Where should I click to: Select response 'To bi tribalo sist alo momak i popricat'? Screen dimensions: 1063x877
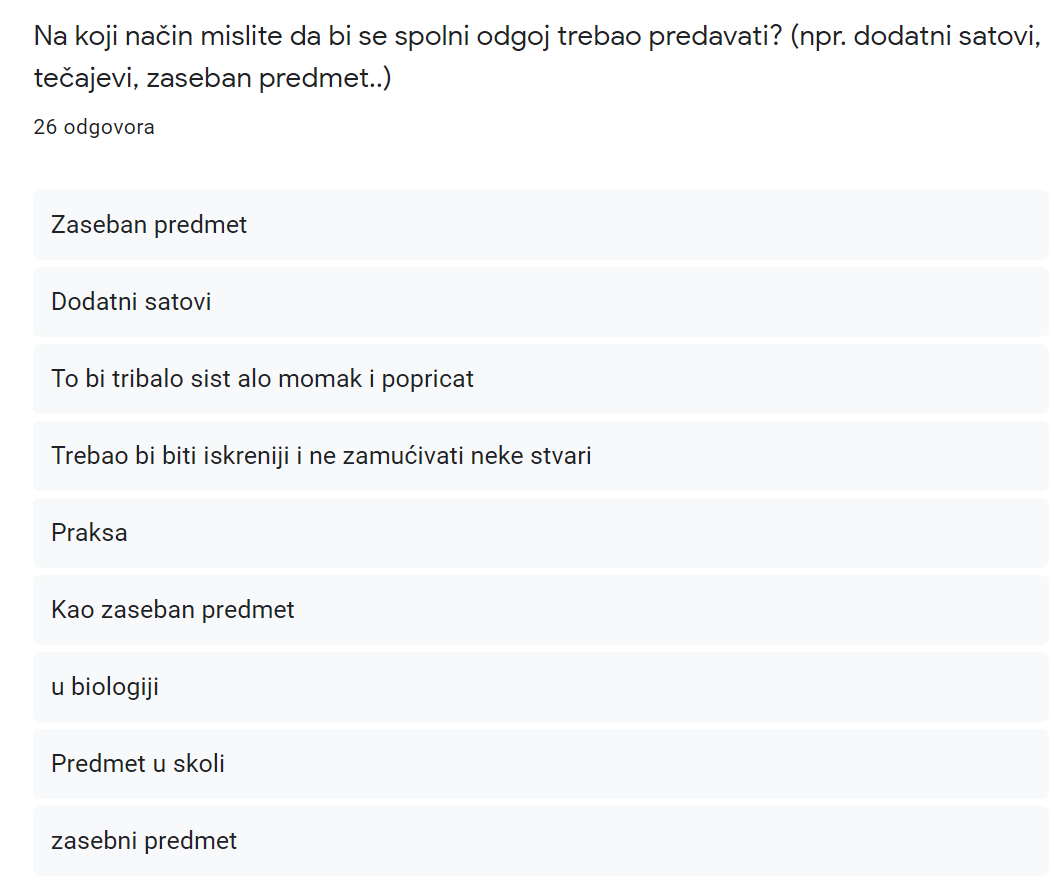[x=540, y=379]
